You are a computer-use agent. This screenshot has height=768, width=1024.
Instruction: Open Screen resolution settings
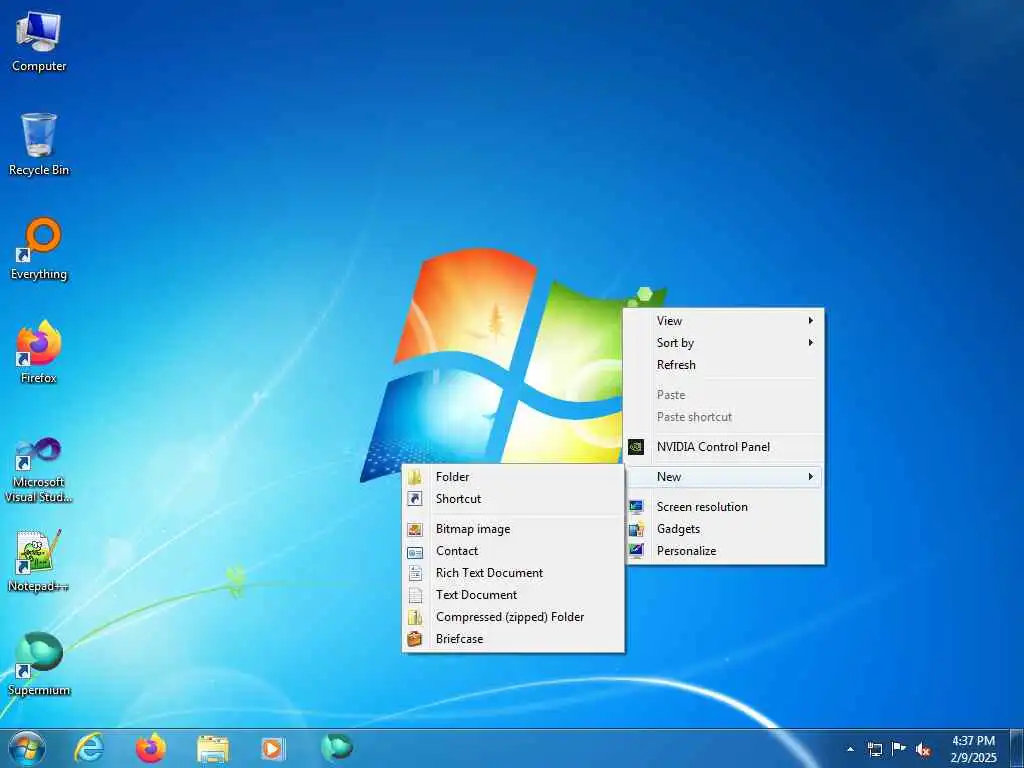tap(725, 507)
